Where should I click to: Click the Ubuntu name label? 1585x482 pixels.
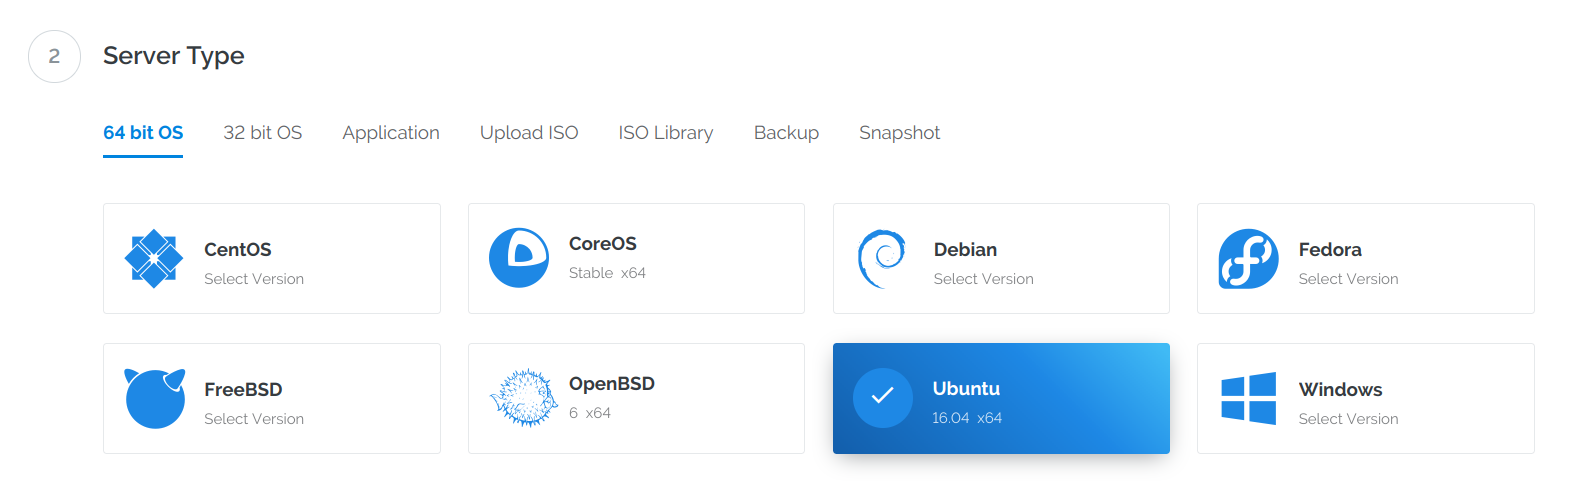click(x=966, y=389)
